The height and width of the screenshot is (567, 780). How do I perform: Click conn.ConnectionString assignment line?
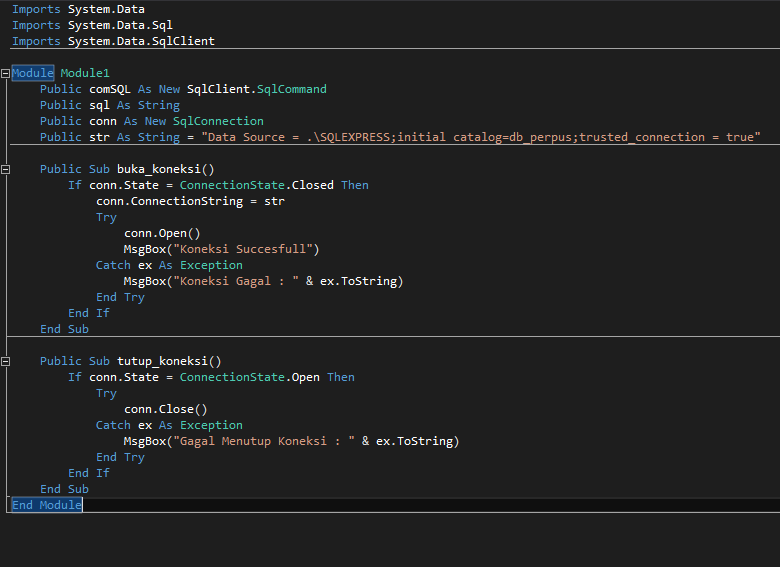coord(191,201)
